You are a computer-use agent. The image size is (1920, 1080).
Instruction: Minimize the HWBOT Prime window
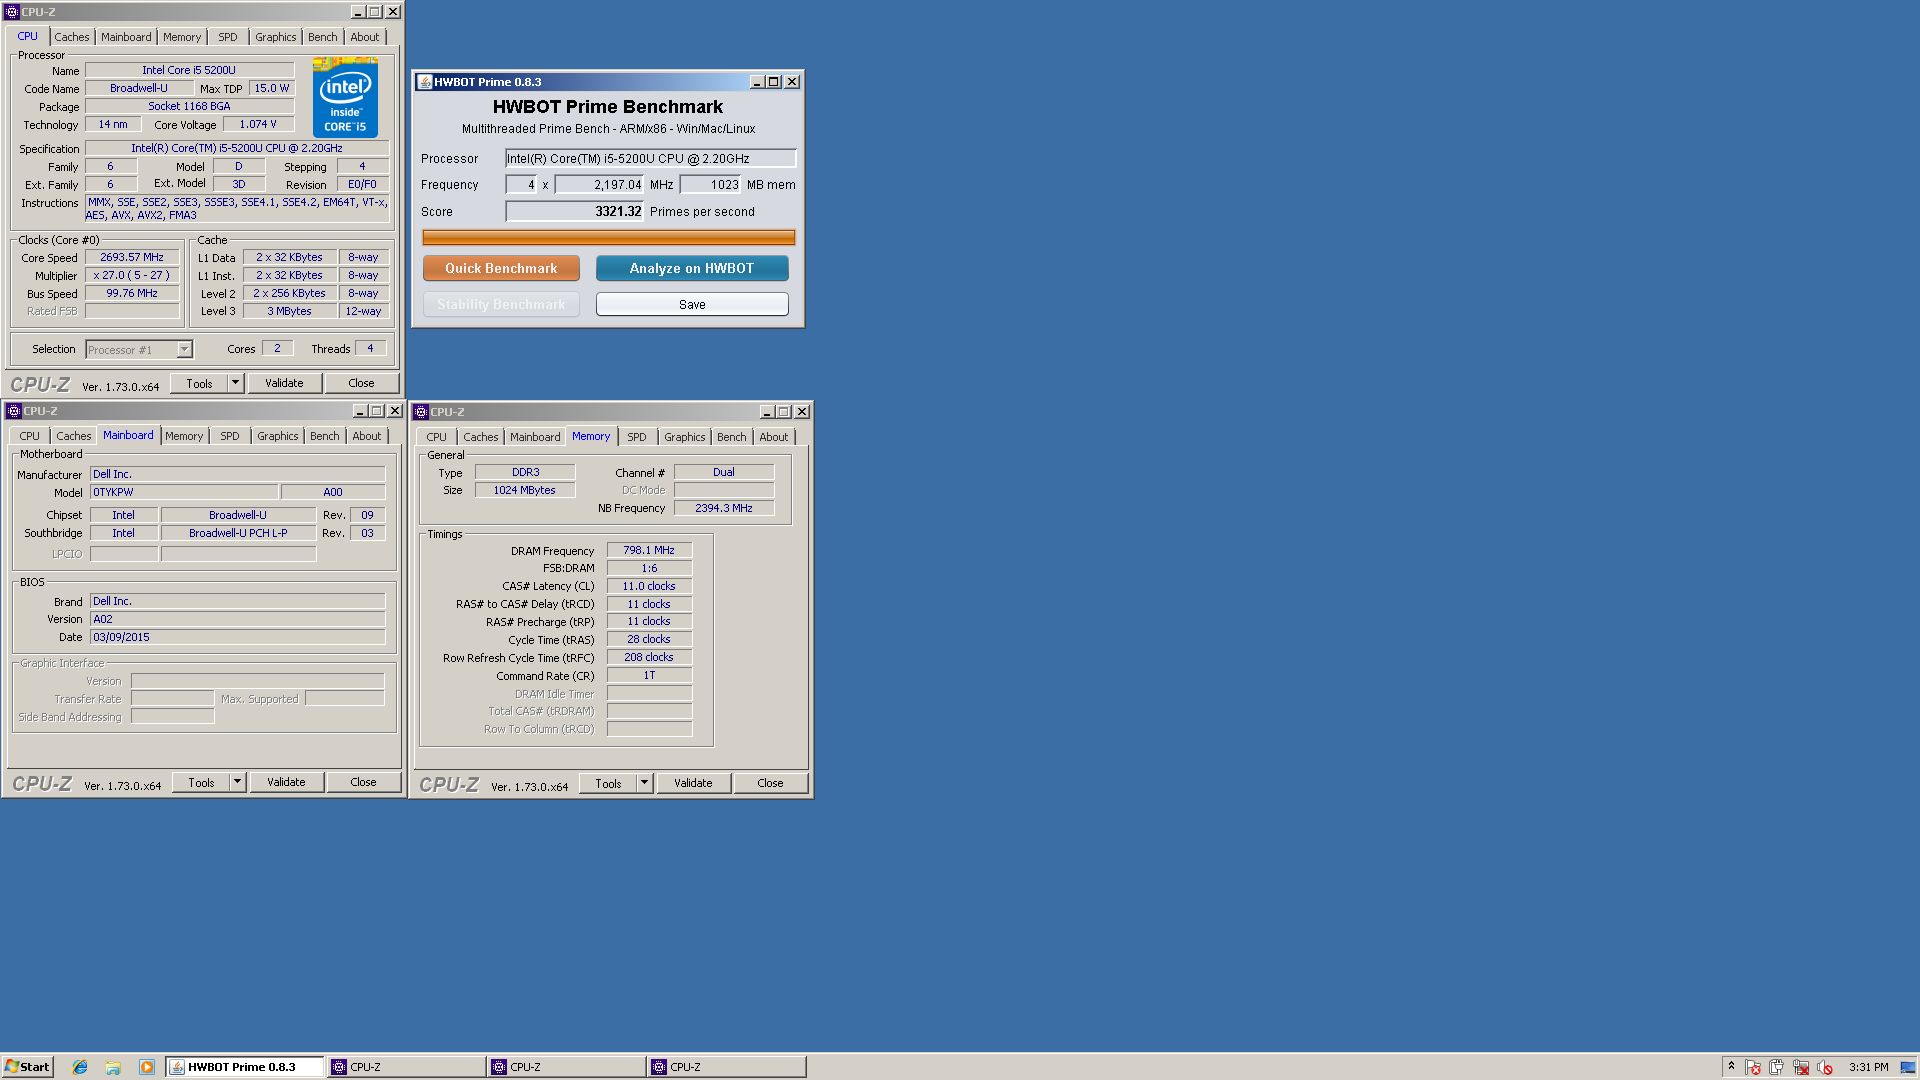[x=757, y=82]
